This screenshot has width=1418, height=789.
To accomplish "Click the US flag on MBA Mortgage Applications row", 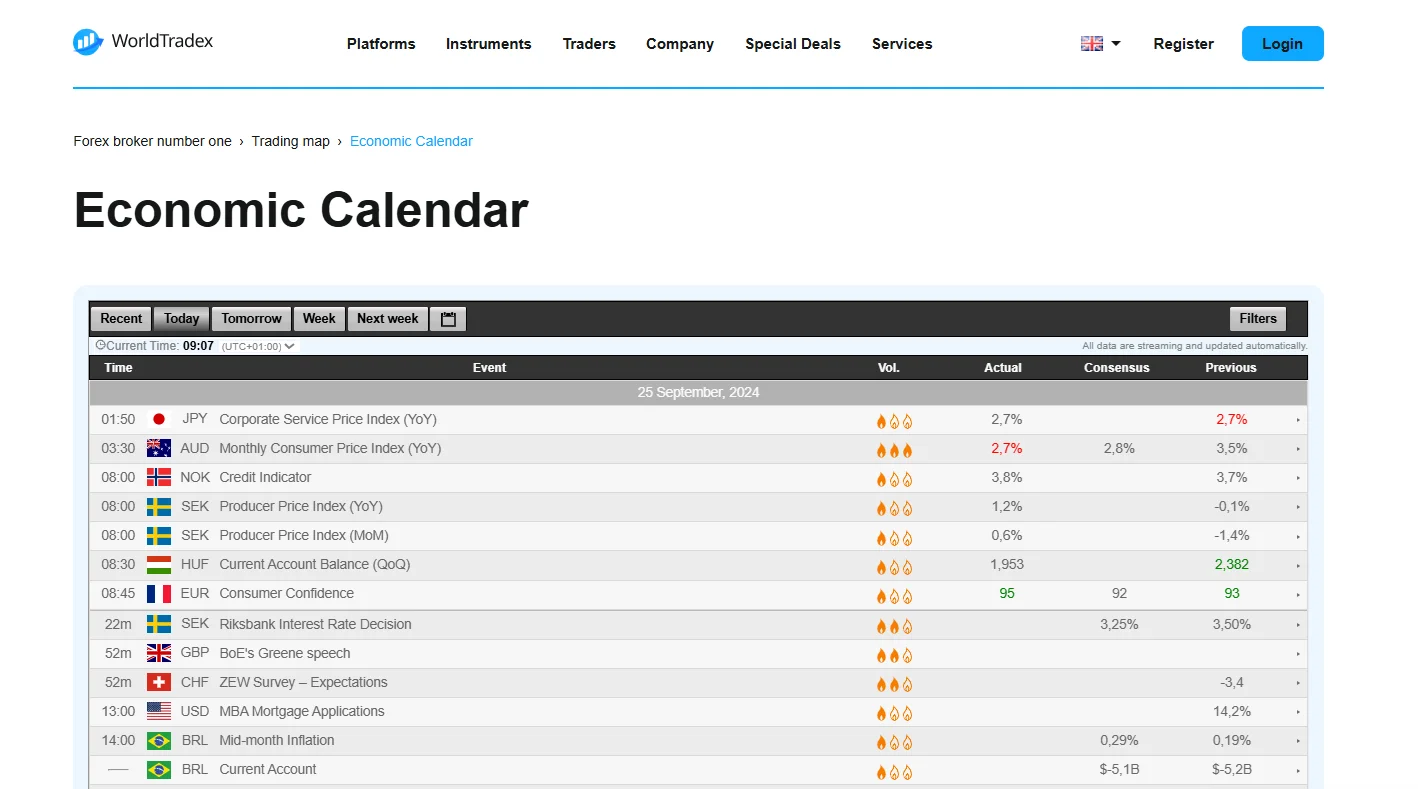I will (159, 711).
